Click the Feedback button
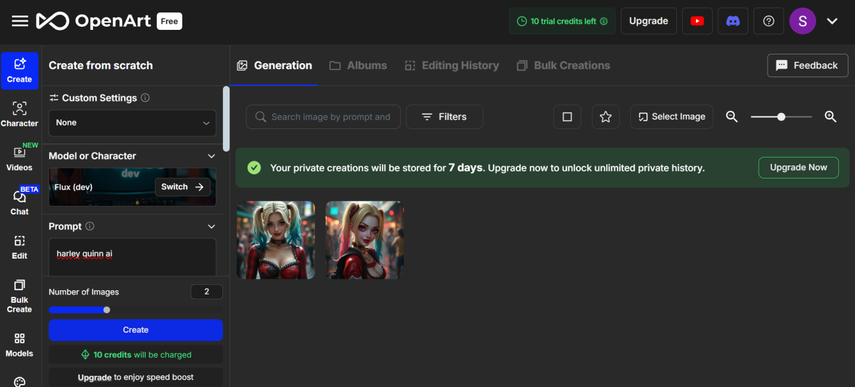 (808, 65)
